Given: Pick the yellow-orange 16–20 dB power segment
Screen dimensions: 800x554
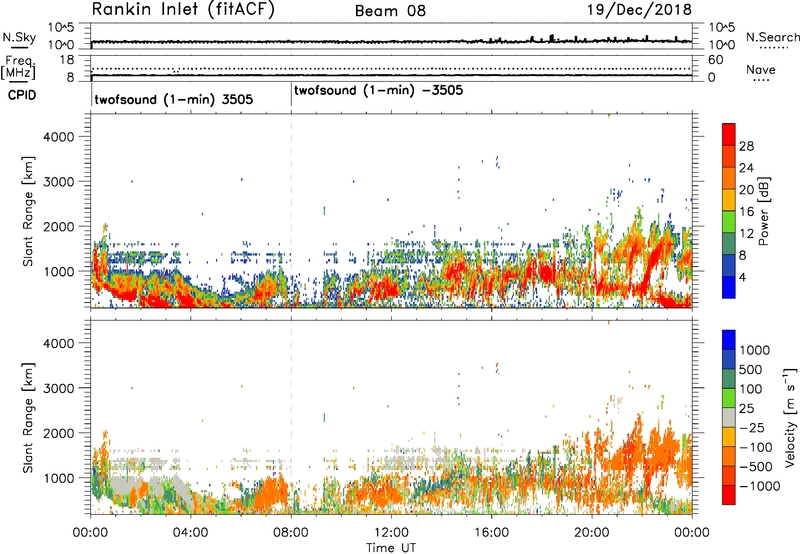Looking at the screenshot, I should 729,199.
